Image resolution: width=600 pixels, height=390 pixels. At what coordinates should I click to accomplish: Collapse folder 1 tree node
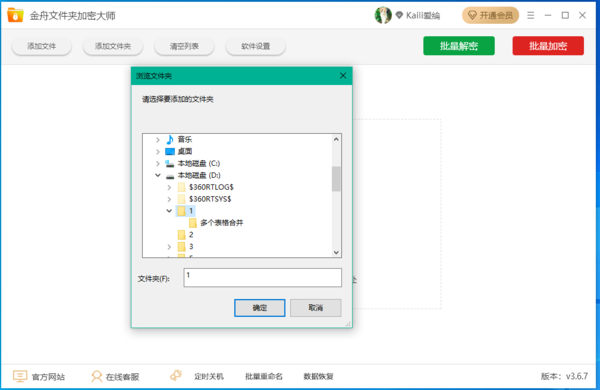pyautogui.click(x=169, y=211)
